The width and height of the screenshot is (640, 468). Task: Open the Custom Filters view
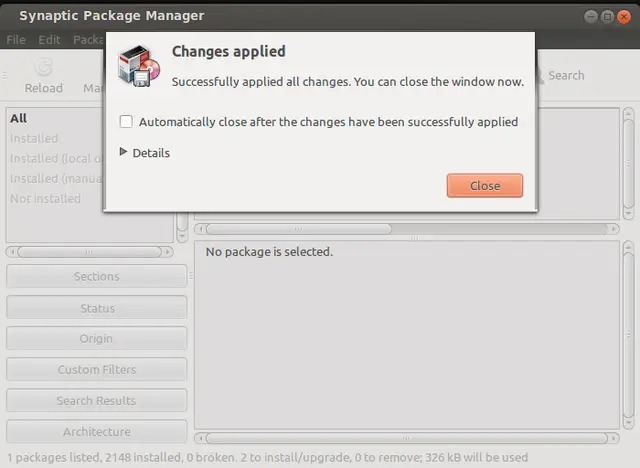[97, 369]
